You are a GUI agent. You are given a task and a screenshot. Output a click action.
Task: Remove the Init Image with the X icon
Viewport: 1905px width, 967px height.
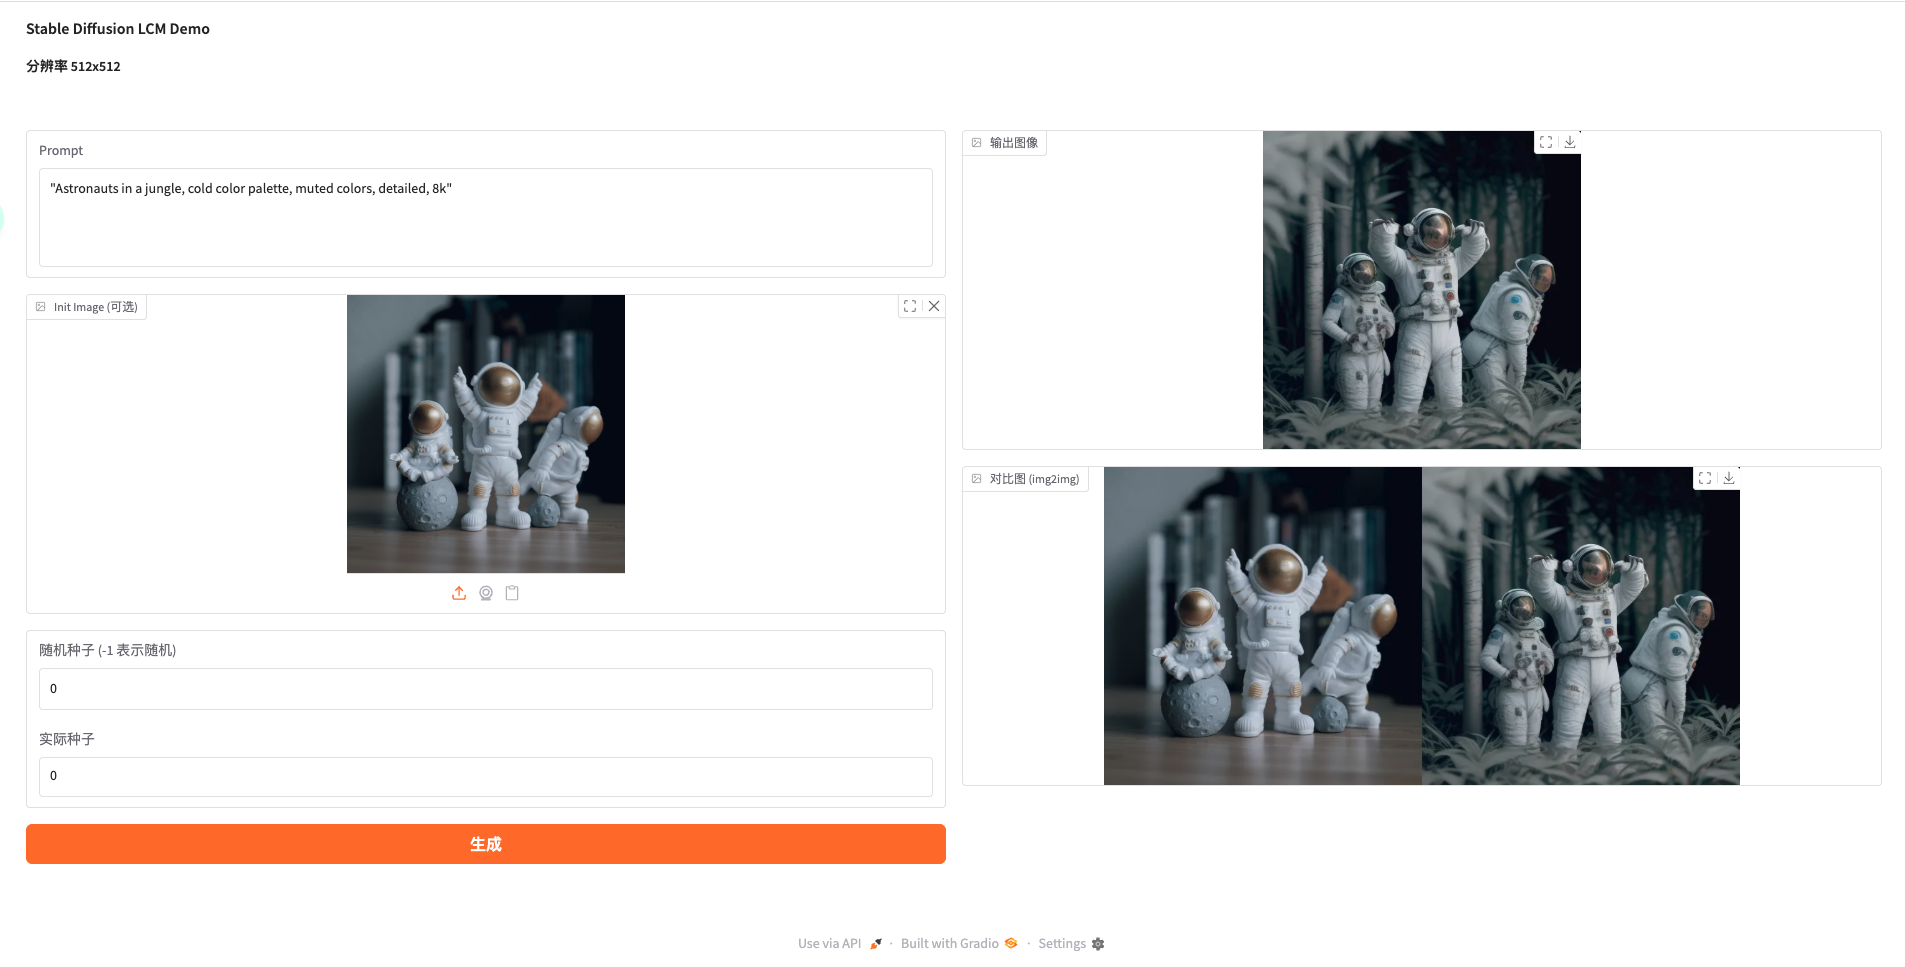pyautogui.click(x=934, y=306)
